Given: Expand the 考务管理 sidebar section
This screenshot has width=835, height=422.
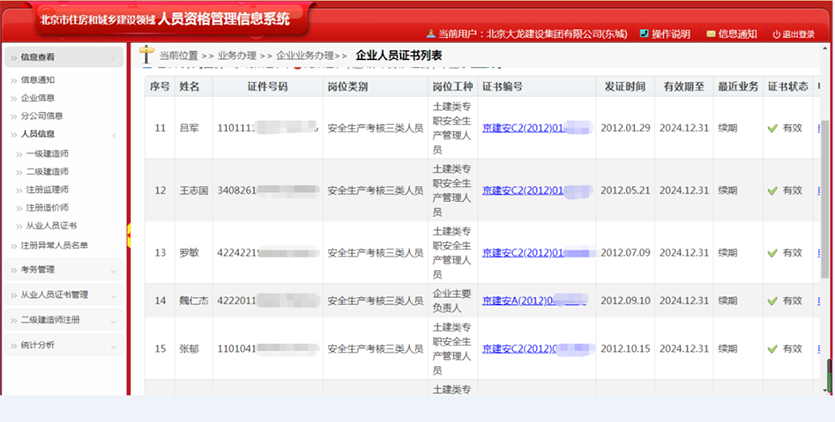Looking at the screenshot, I should (114, 269).
